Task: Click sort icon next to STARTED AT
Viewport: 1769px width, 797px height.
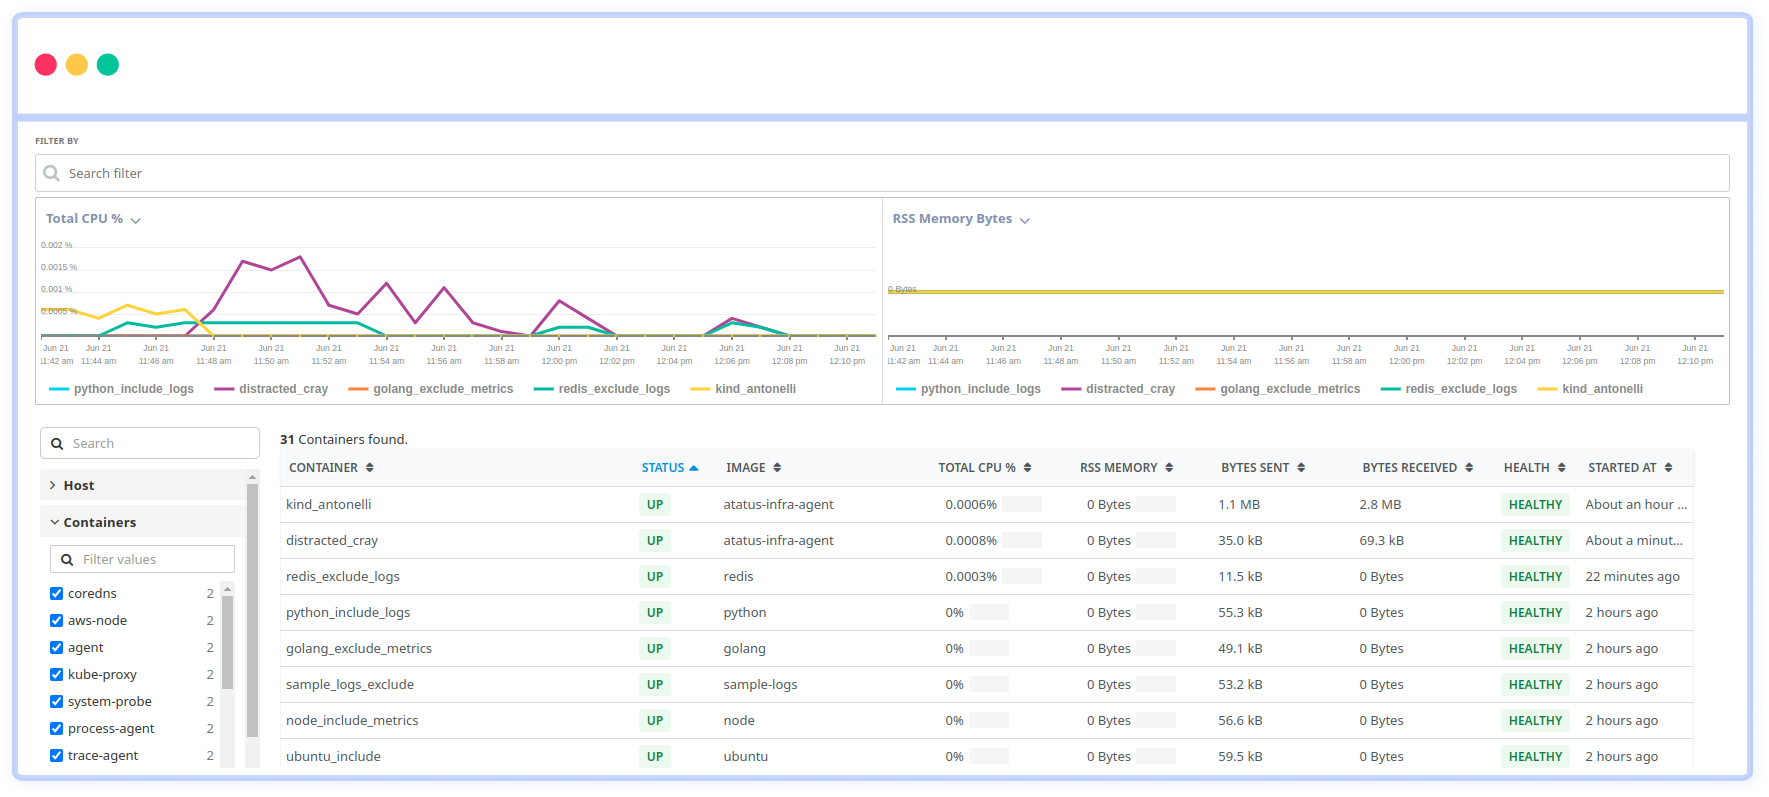Action: (1668, 468)
